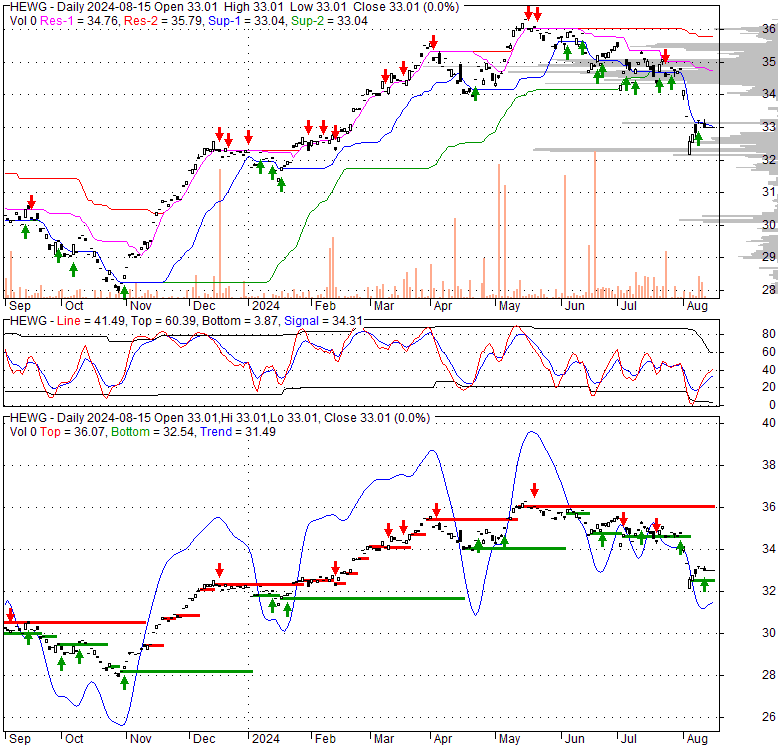The height and width of the screenshot is (745, 780).
Task: Click the 80 level on the oscillator scale
Action: (742, 333)
